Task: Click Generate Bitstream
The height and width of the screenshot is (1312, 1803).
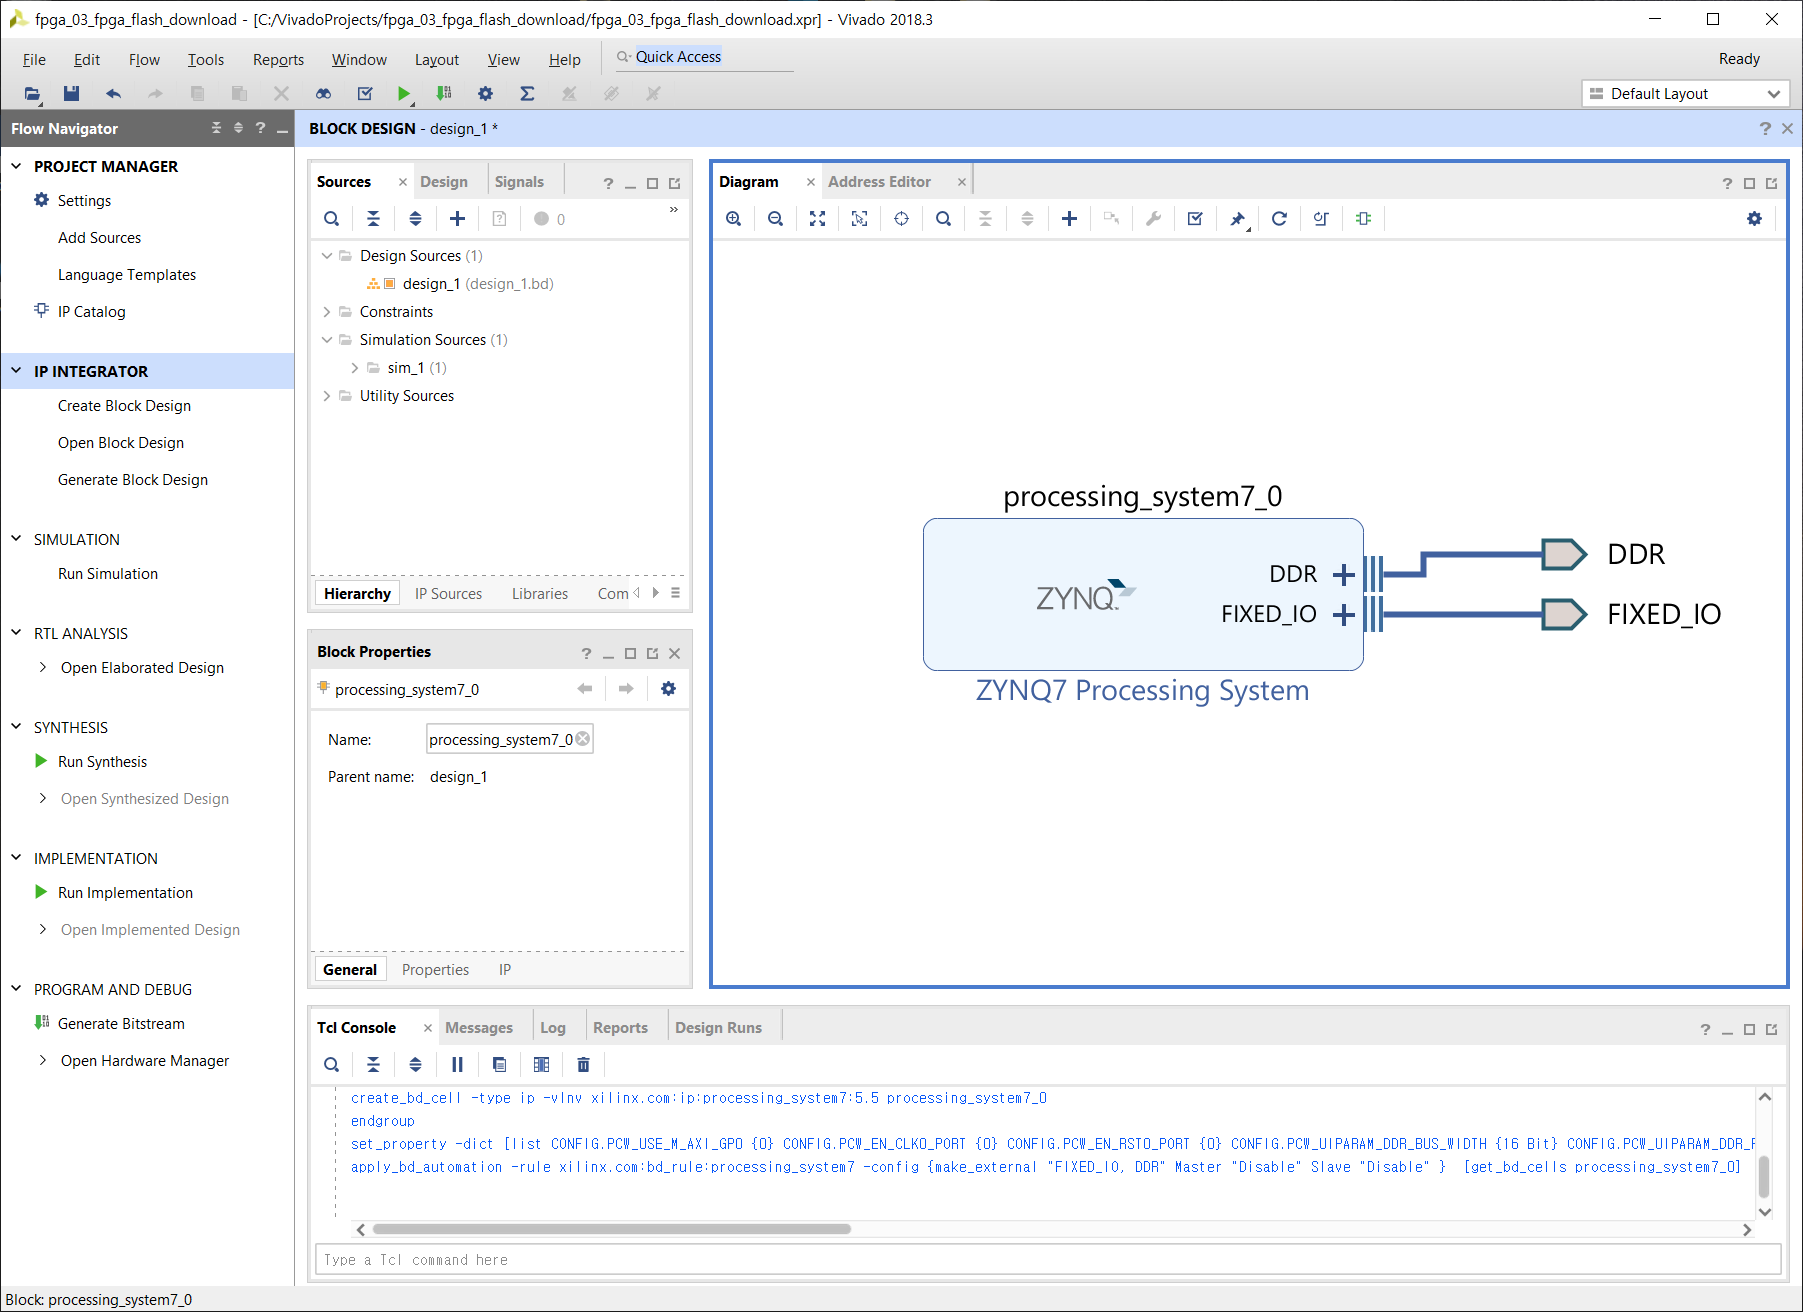Action: (x=121, y=1024)
